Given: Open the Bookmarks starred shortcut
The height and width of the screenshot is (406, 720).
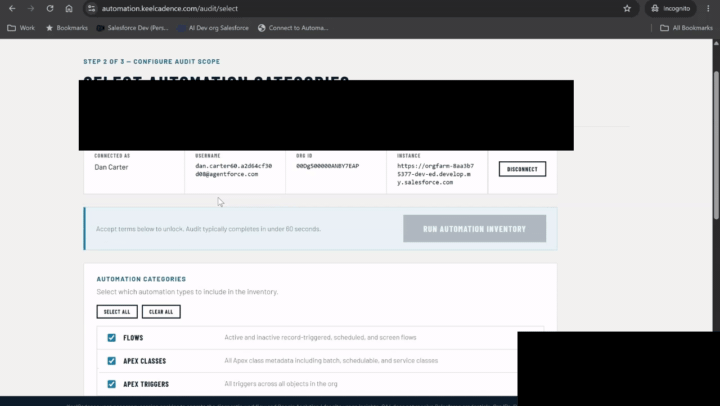Looking at the screenshot, I should 67,28.
